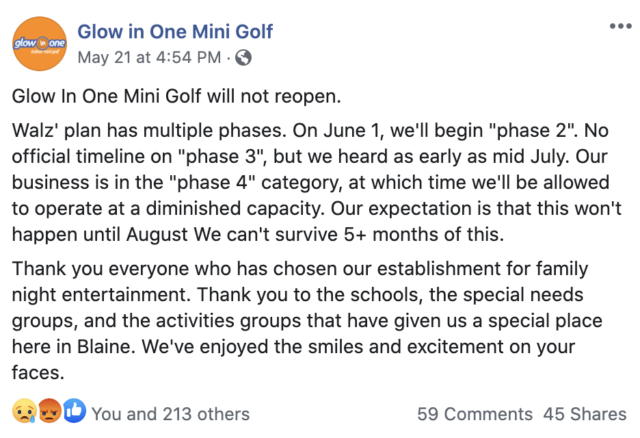The image size is (640, 438).
Task: Show who reacted: You and 213 others
Action: 170,414
